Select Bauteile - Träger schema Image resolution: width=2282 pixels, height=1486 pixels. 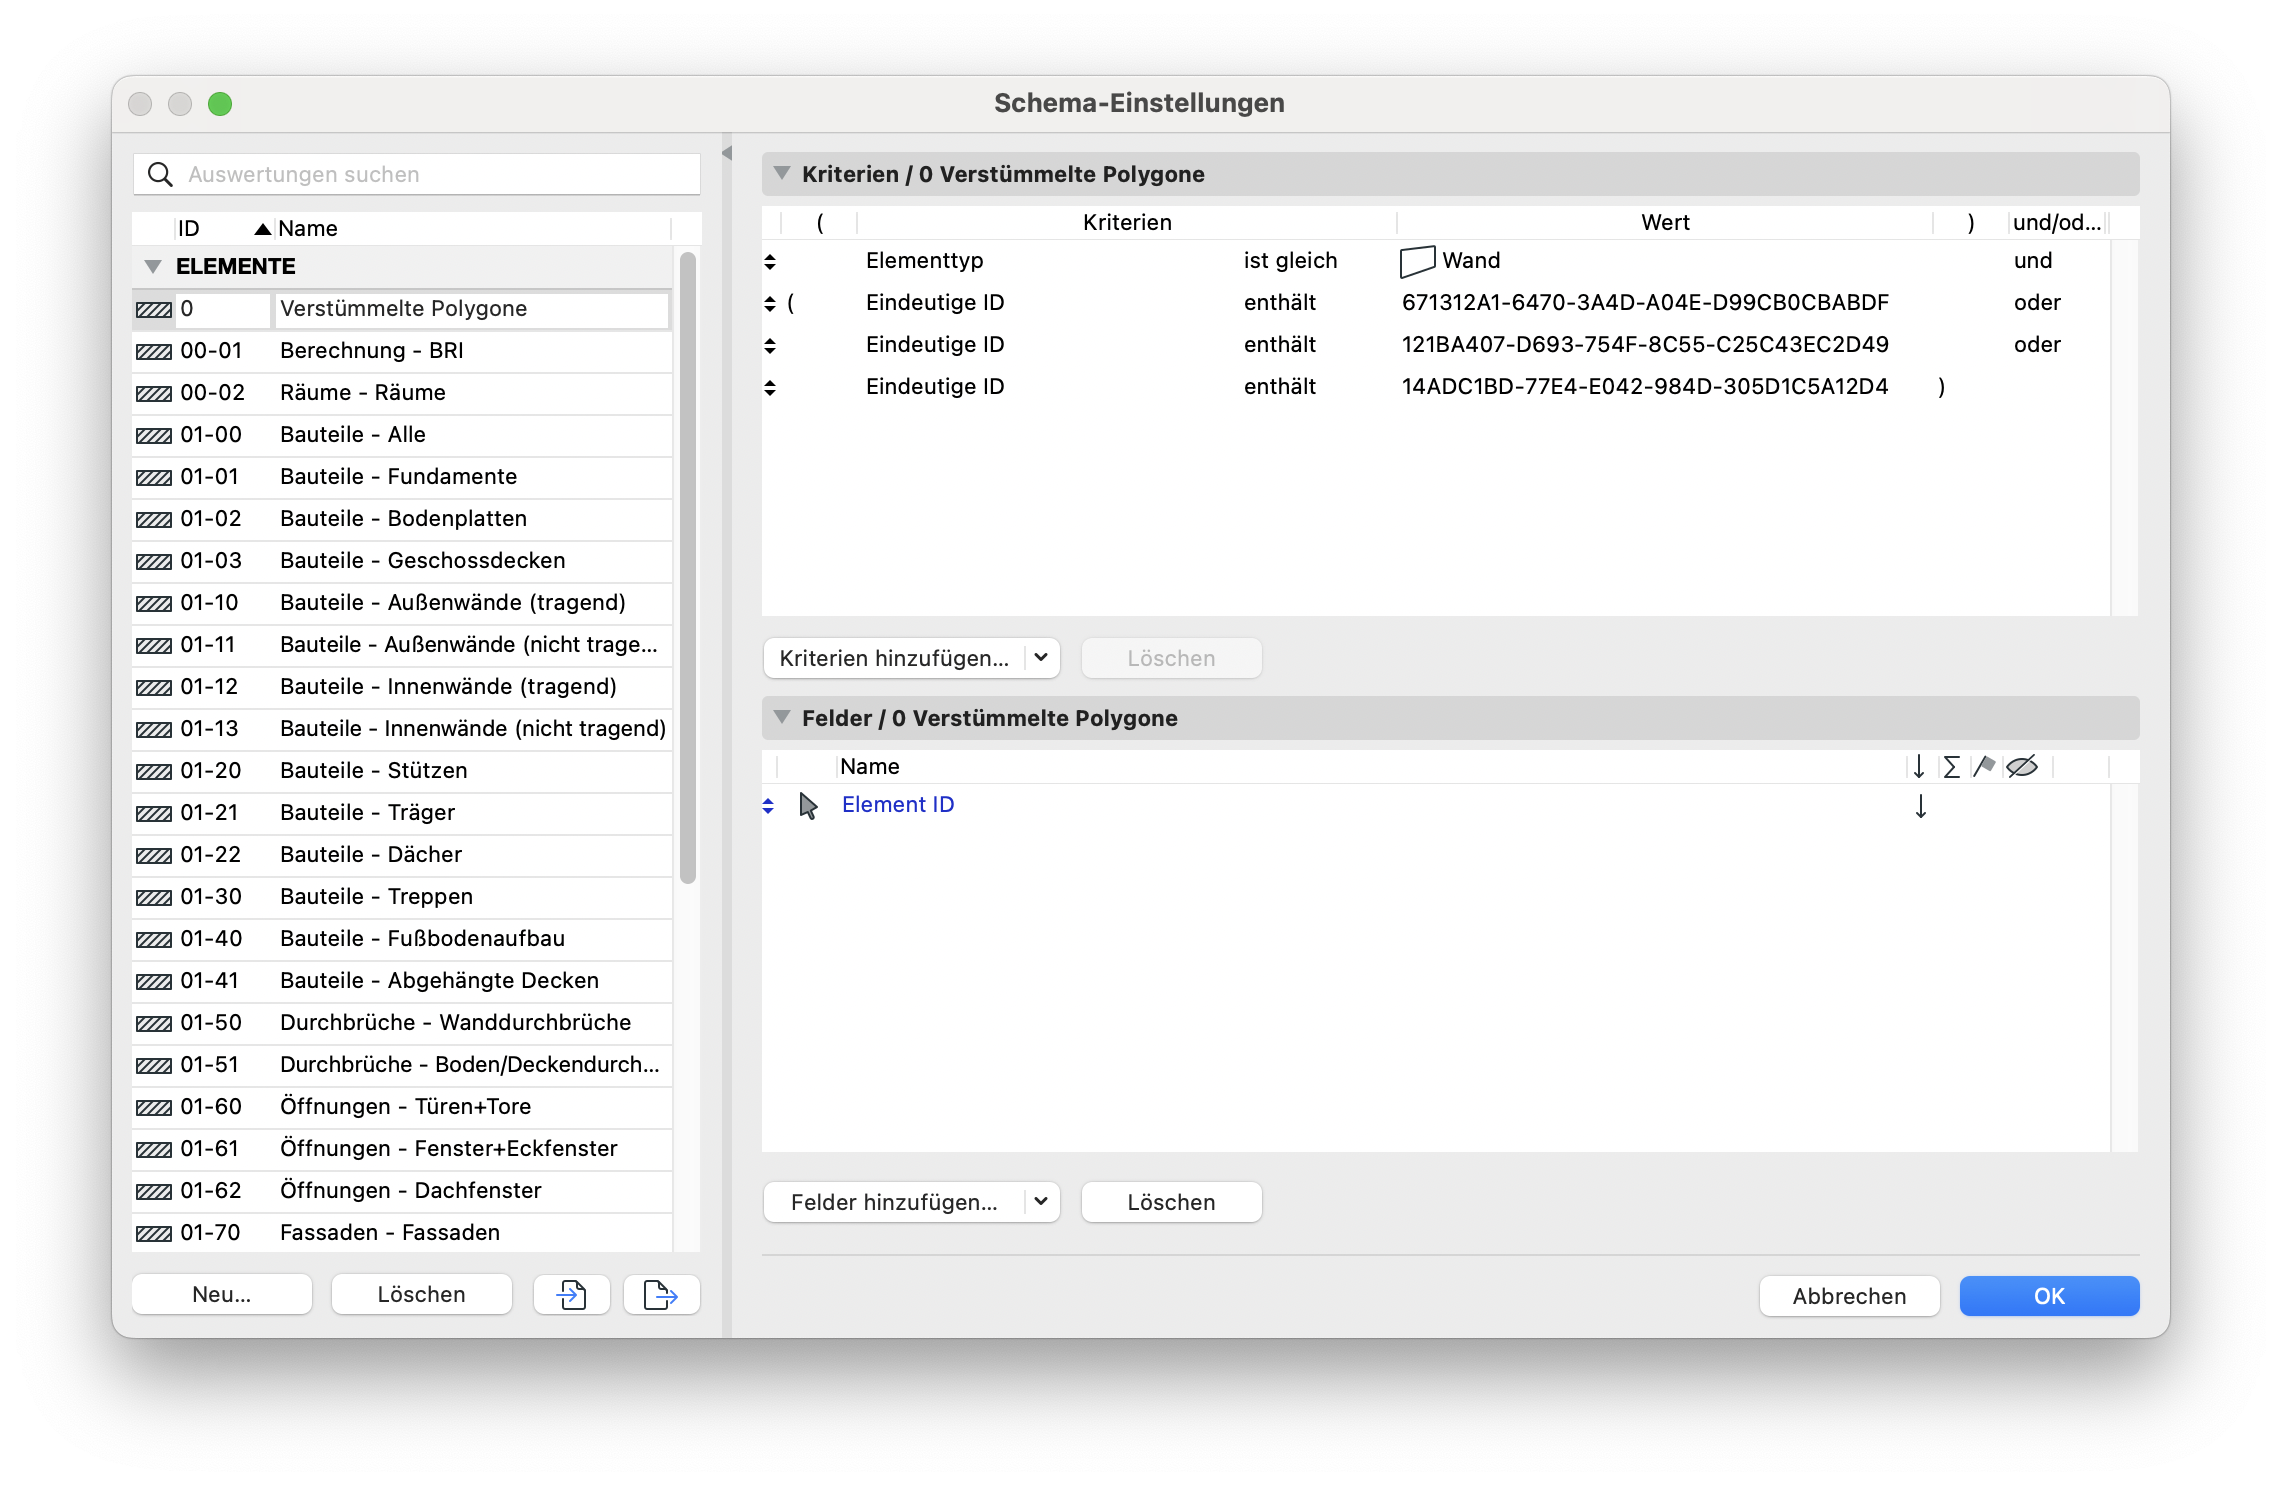click(402, 813)
